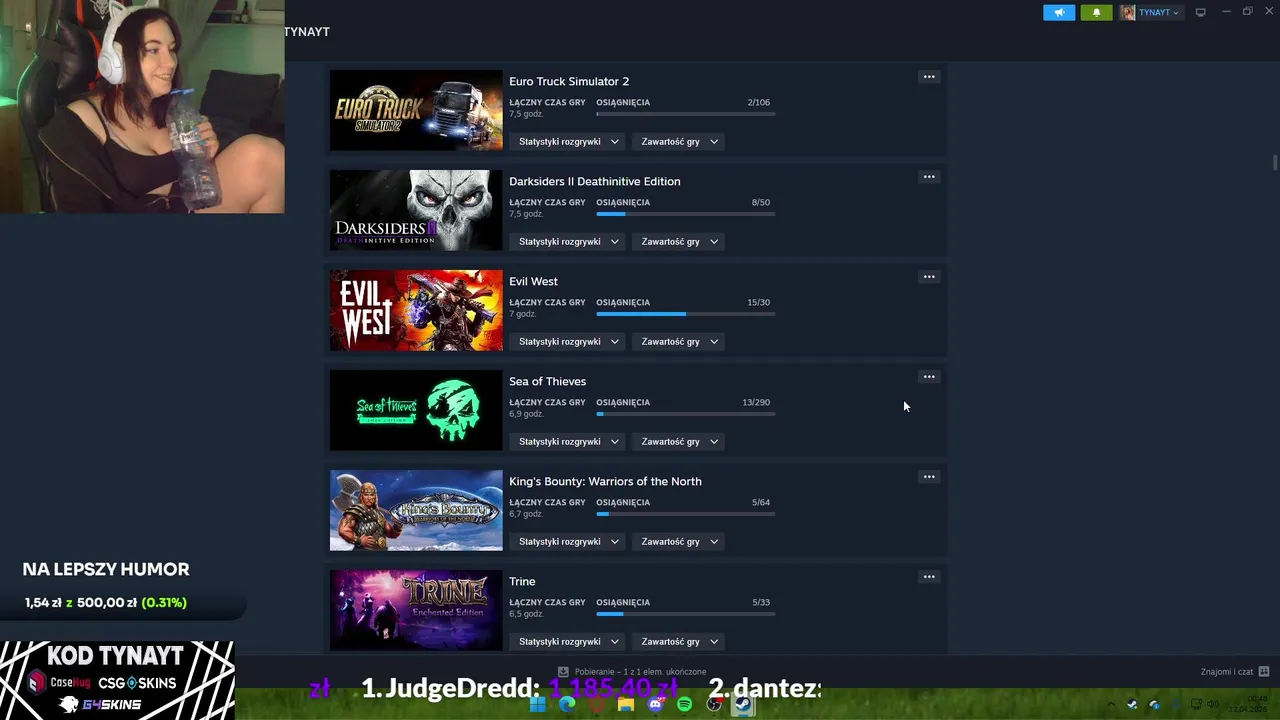Expand Statystyki rozgrywki for Trine

[569, 642]
